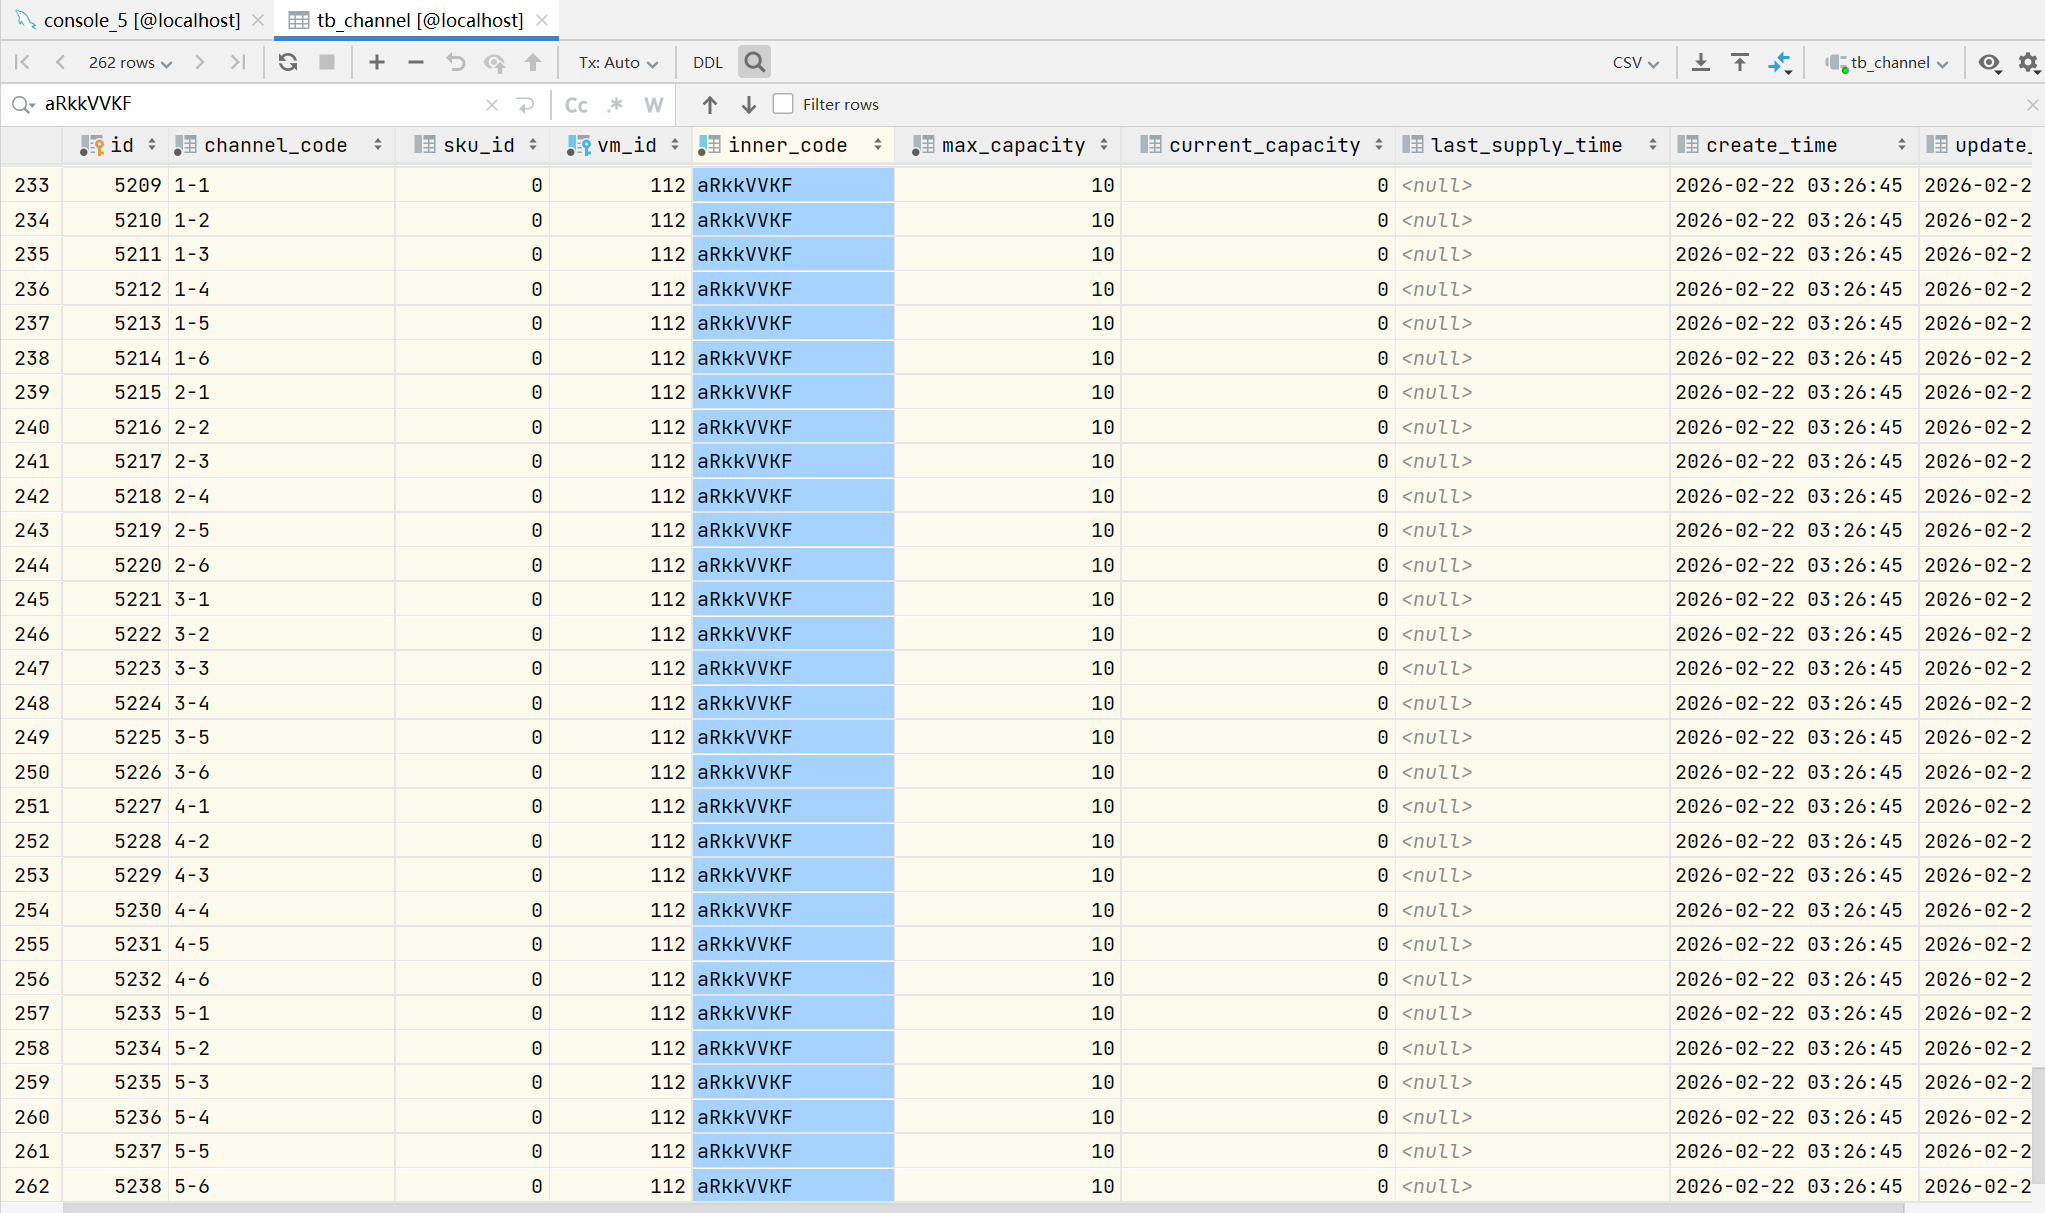Open the table settings gear icon
Viewport: 2045px width, 1213px height.
(2028, 62)
